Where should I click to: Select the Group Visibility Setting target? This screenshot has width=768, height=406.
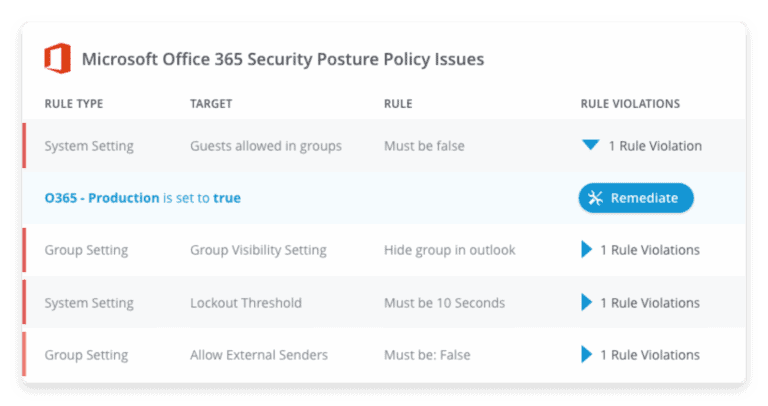[x=258, y=250]
